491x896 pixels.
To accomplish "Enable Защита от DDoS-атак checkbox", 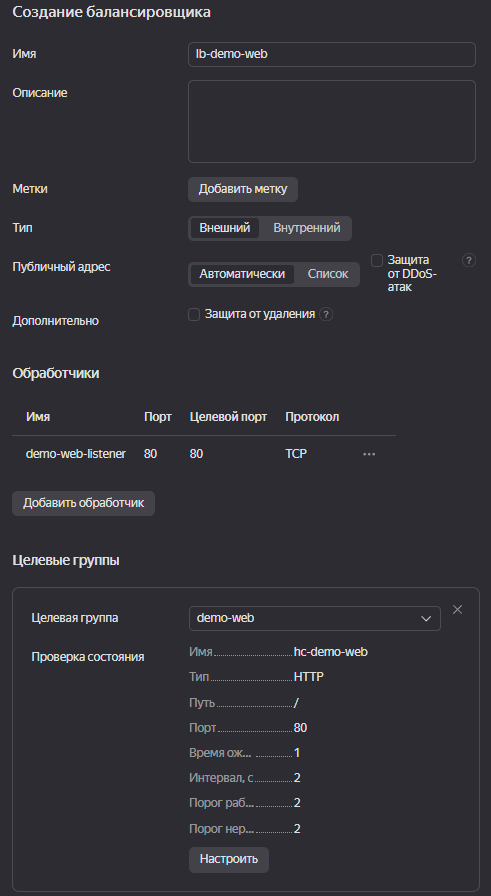I will tap(377, 261).
